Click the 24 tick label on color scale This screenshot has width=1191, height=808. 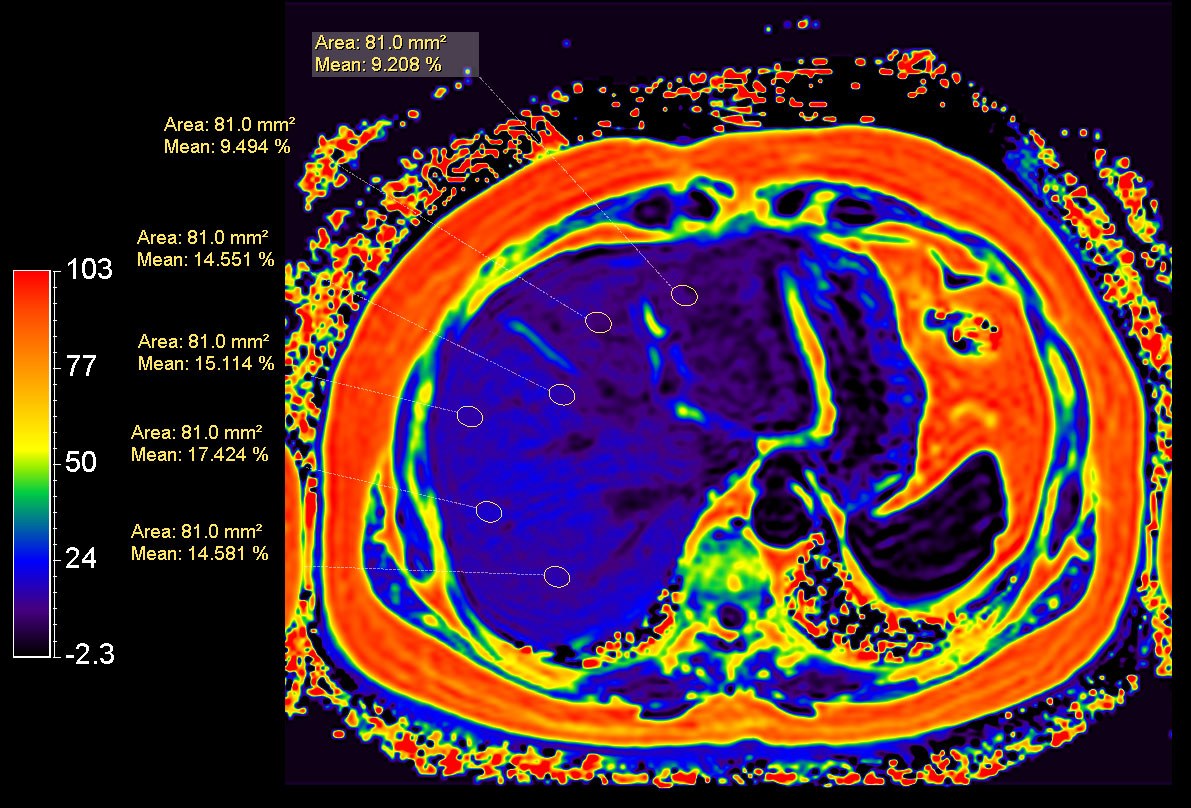tap(81, 559)
